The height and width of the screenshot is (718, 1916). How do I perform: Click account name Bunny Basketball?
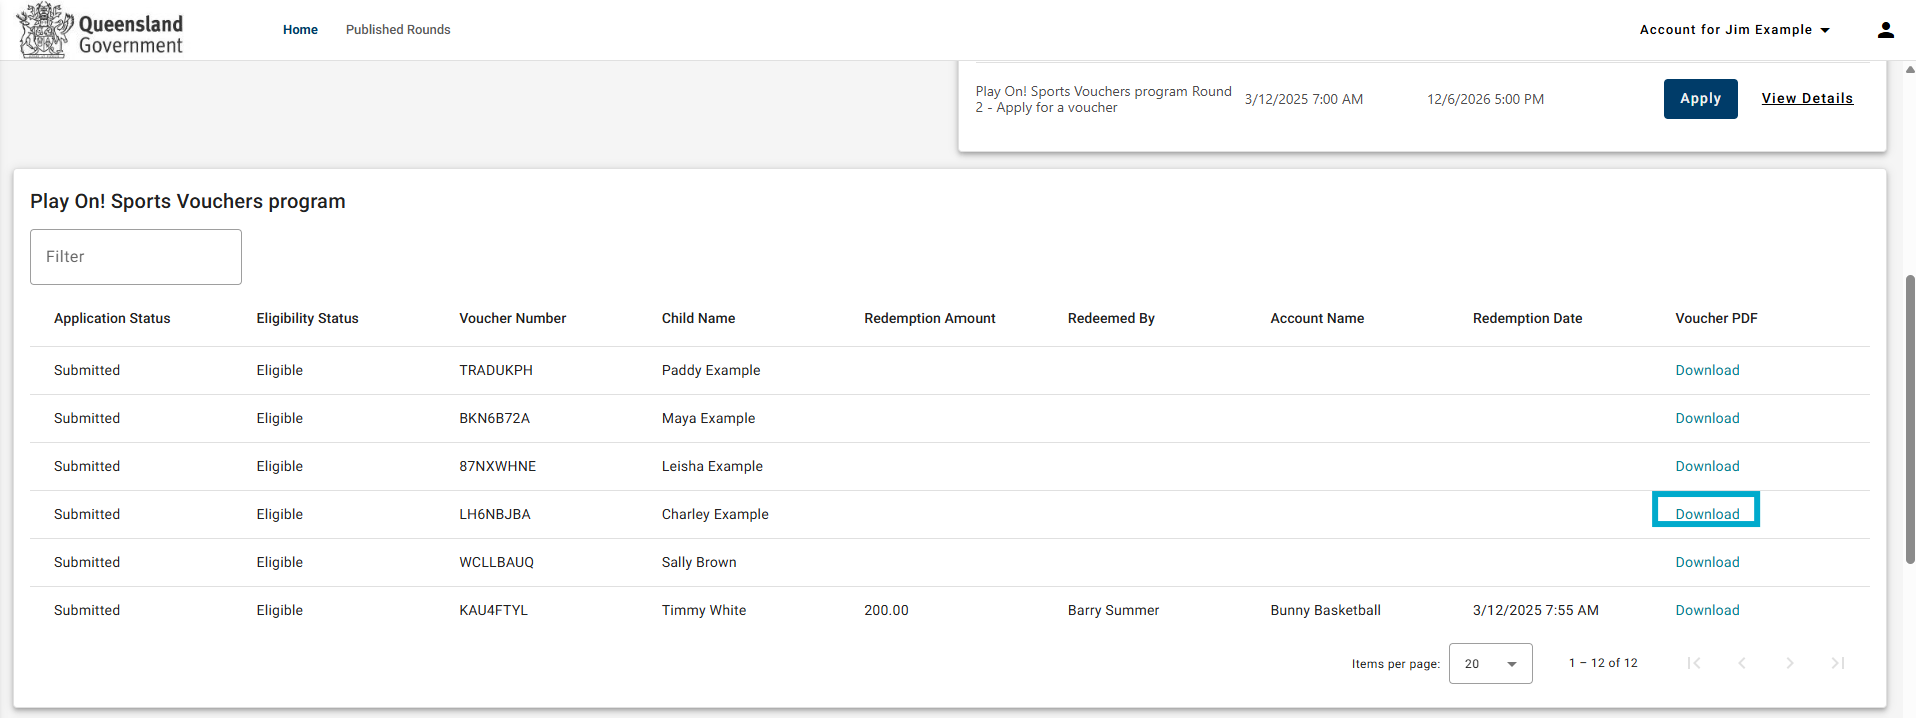tap(1325, 610)
